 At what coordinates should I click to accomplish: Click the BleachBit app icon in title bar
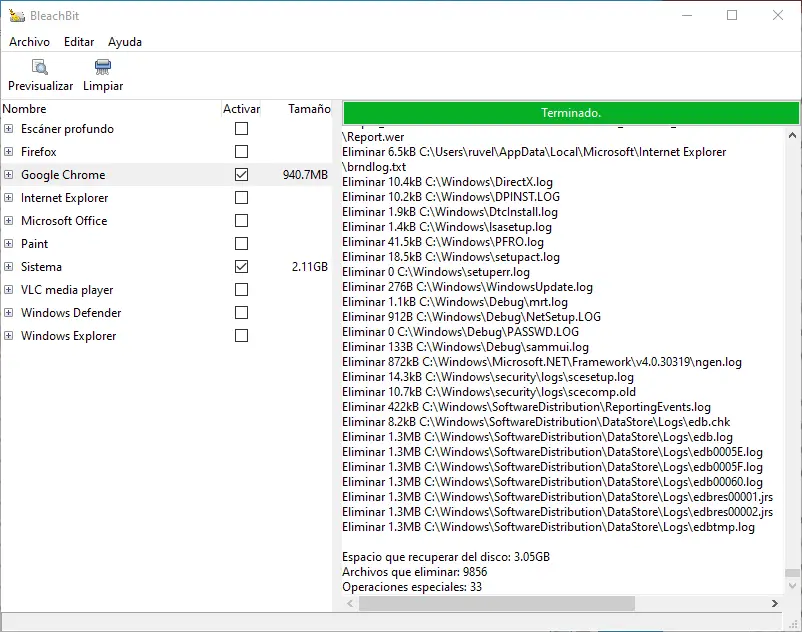pyautogui.click(x=17, y=15)
